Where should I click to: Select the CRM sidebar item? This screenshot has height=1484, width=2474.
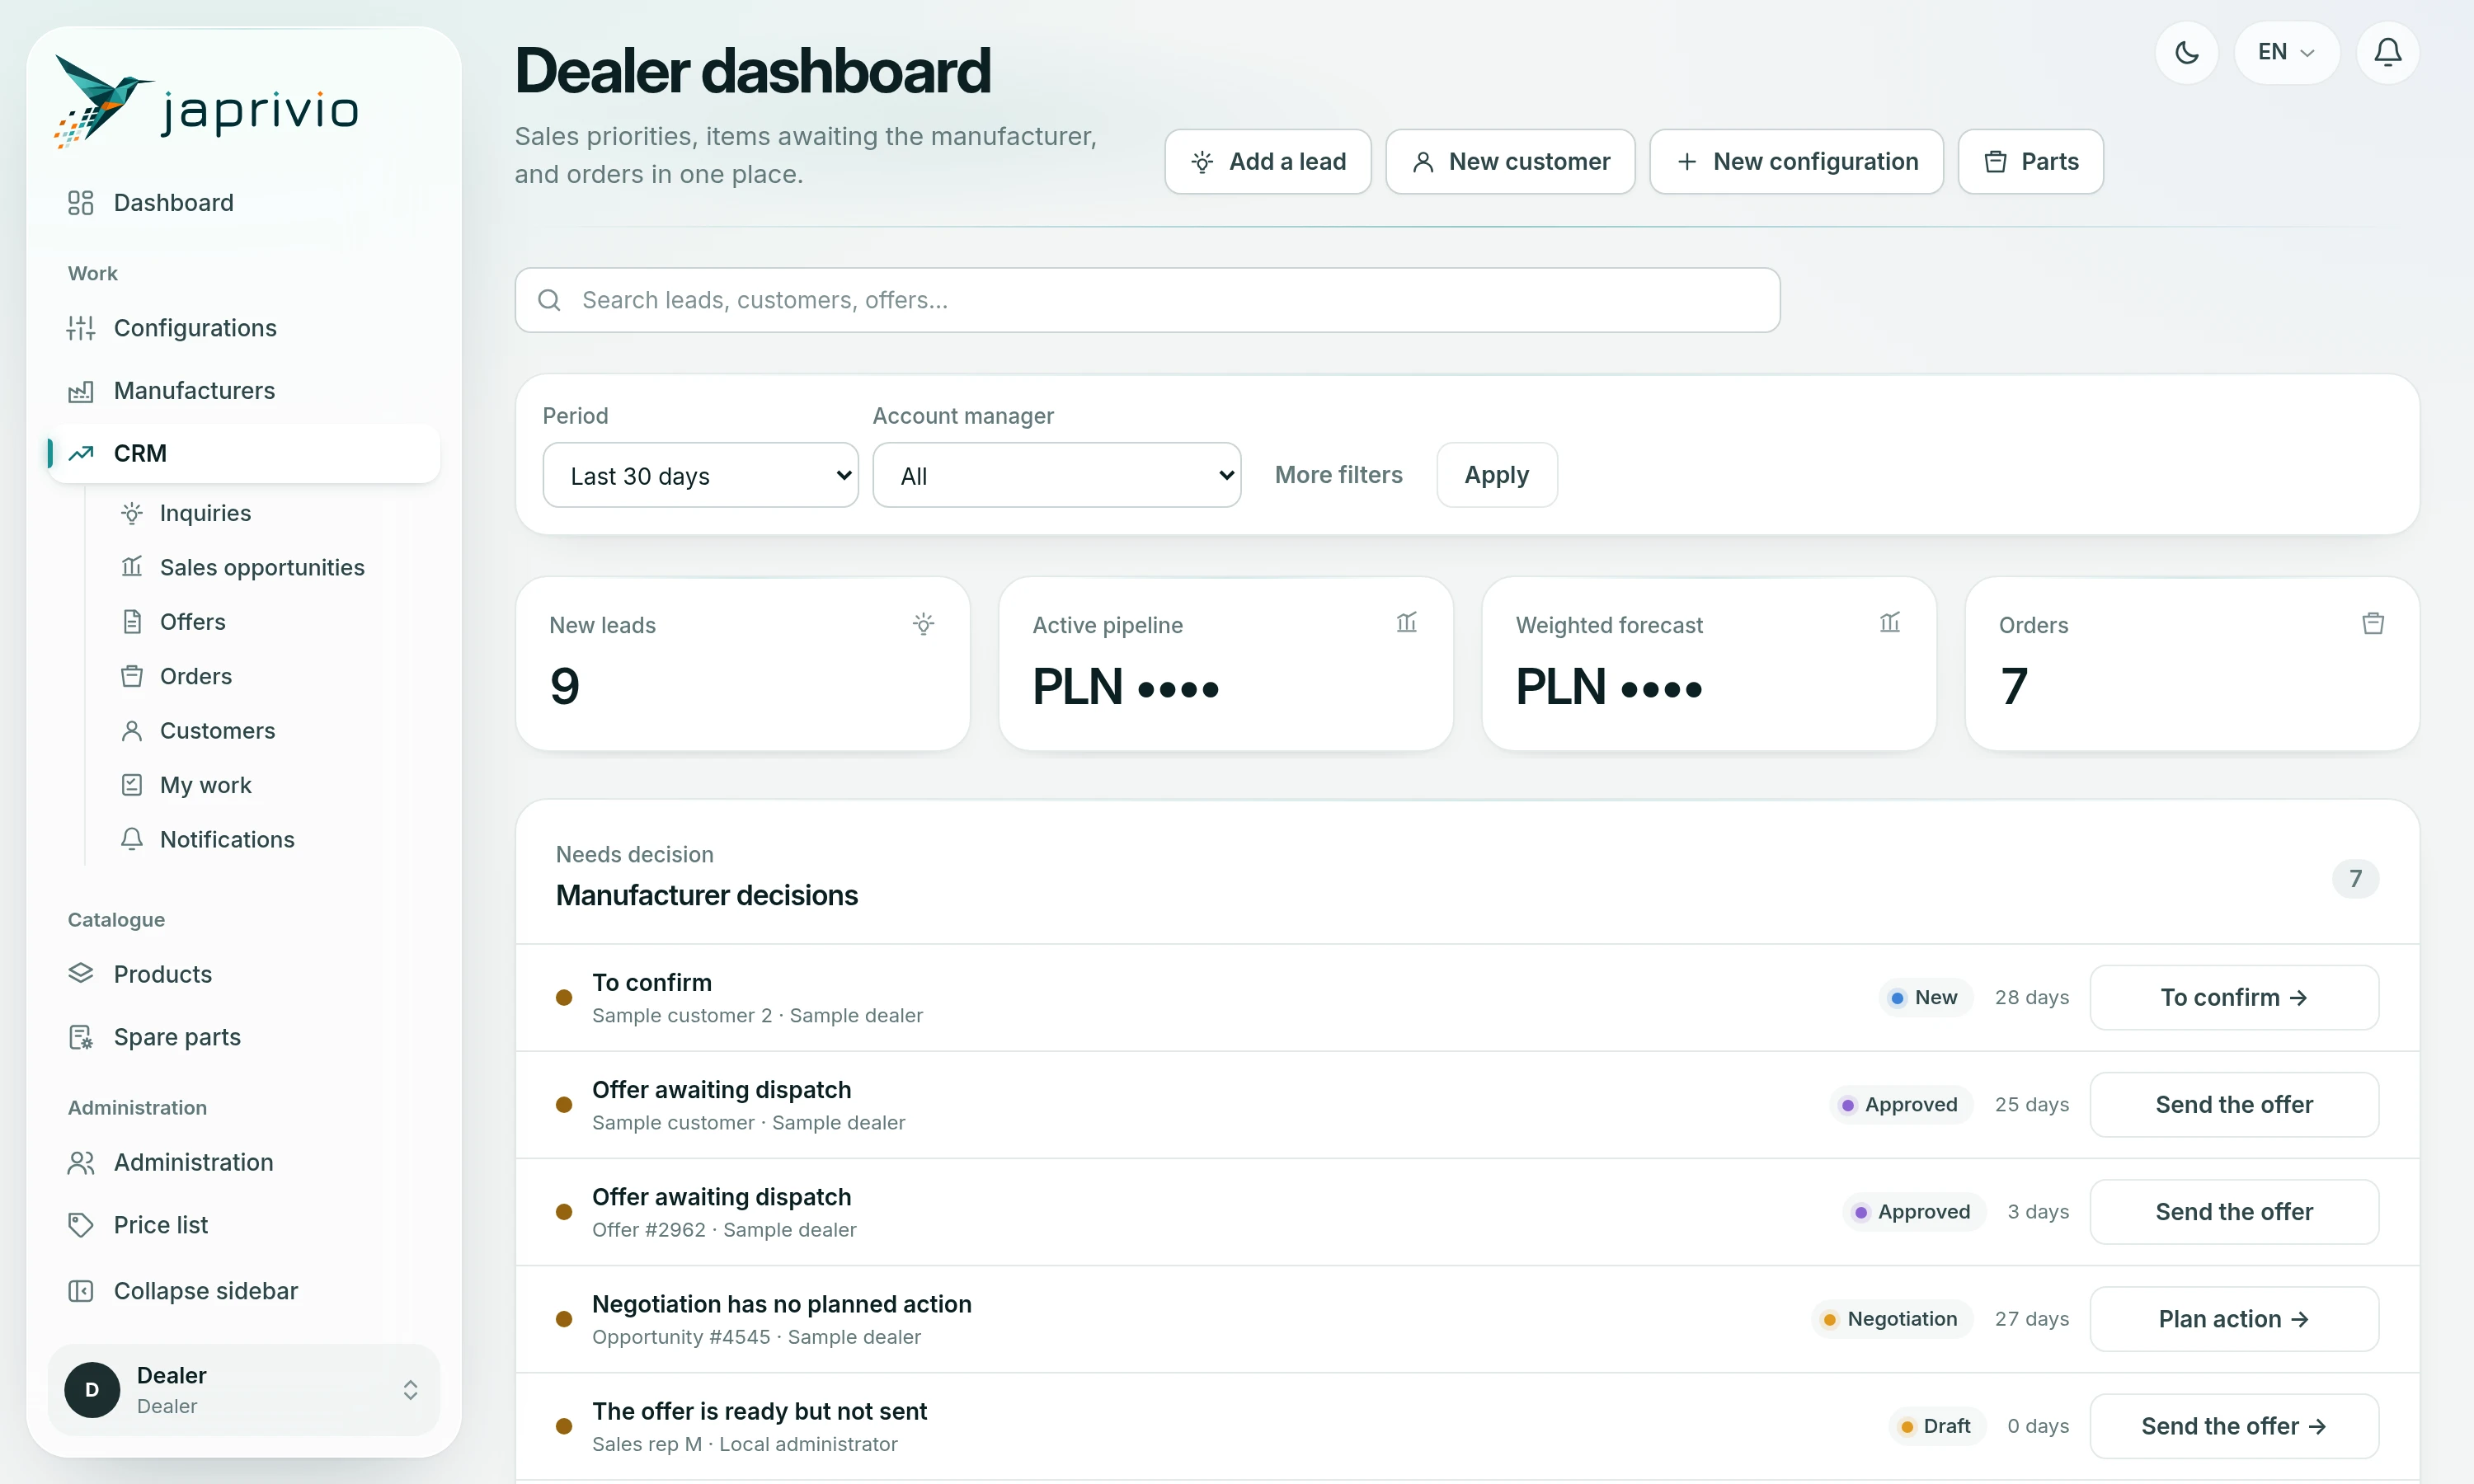pyautogui.click(x=244, y=453)
